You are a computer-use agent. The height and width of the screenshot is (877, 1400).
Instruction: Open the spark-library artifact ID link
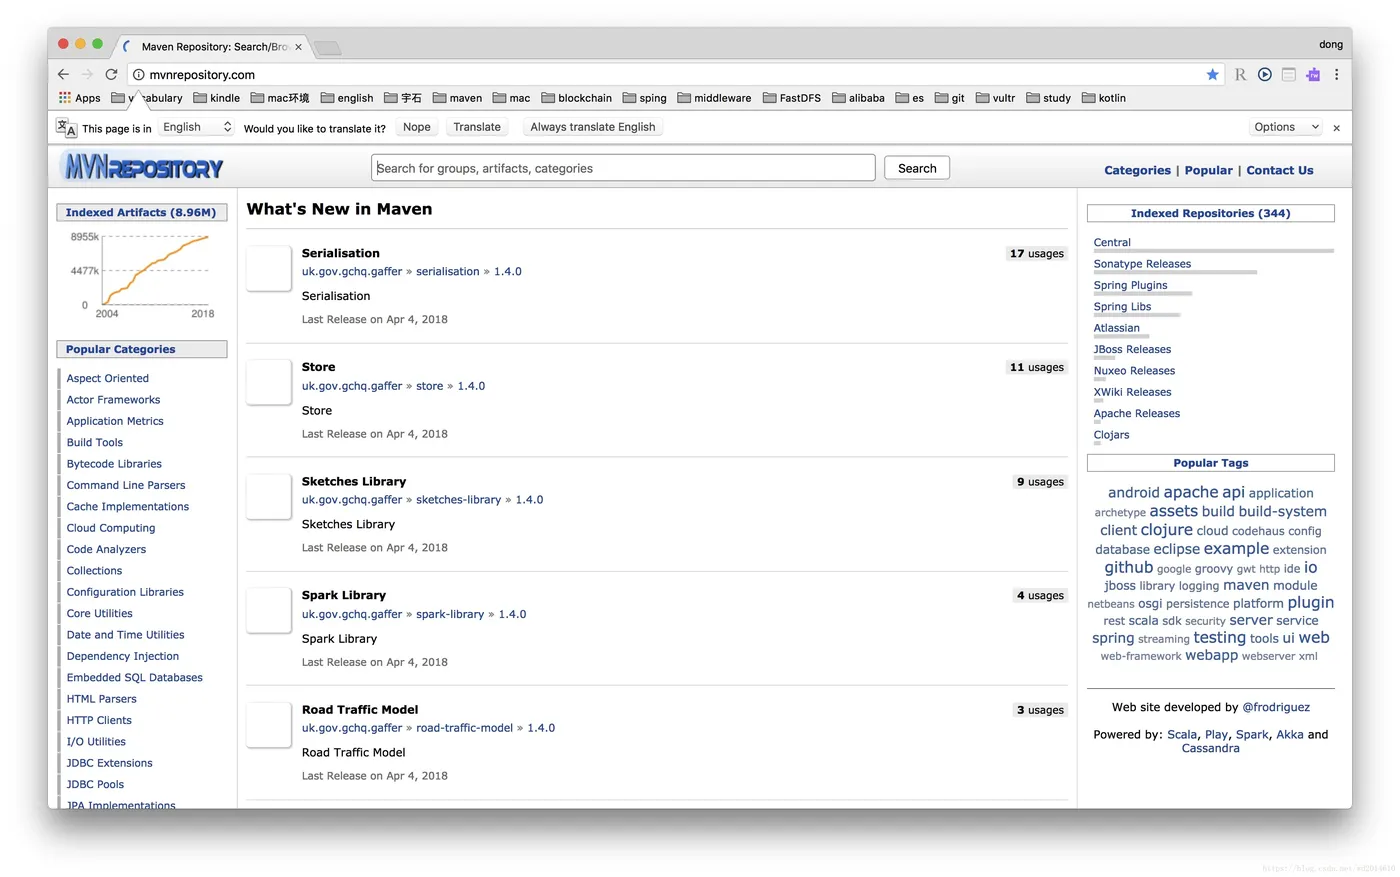[x=450, y=614]
